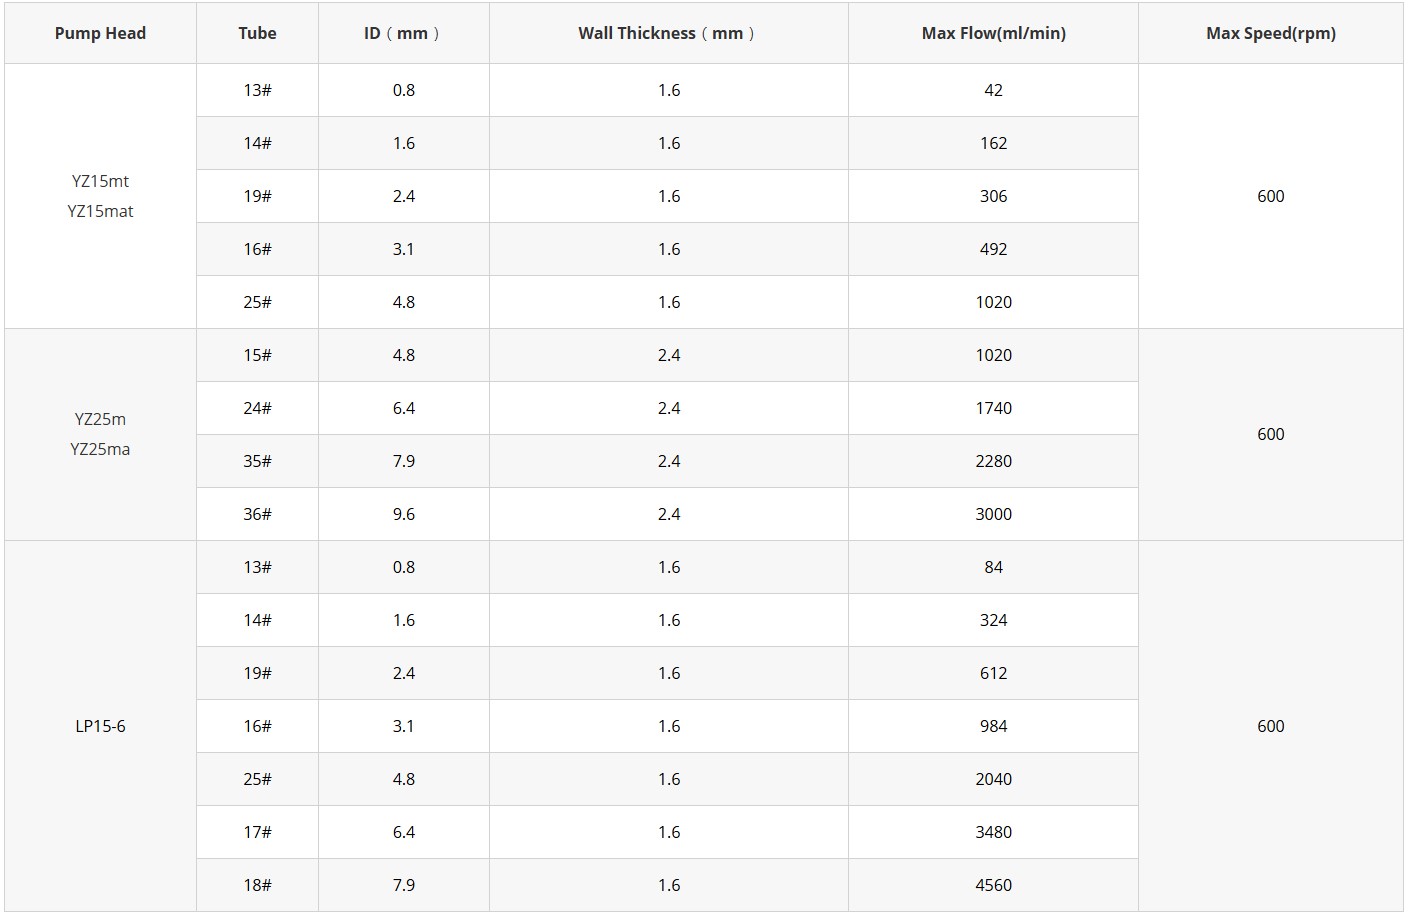Select the max flow value 612
The height and width of the screenshot is (912, 1408).
pyautogui.click(x=993, y=673)
